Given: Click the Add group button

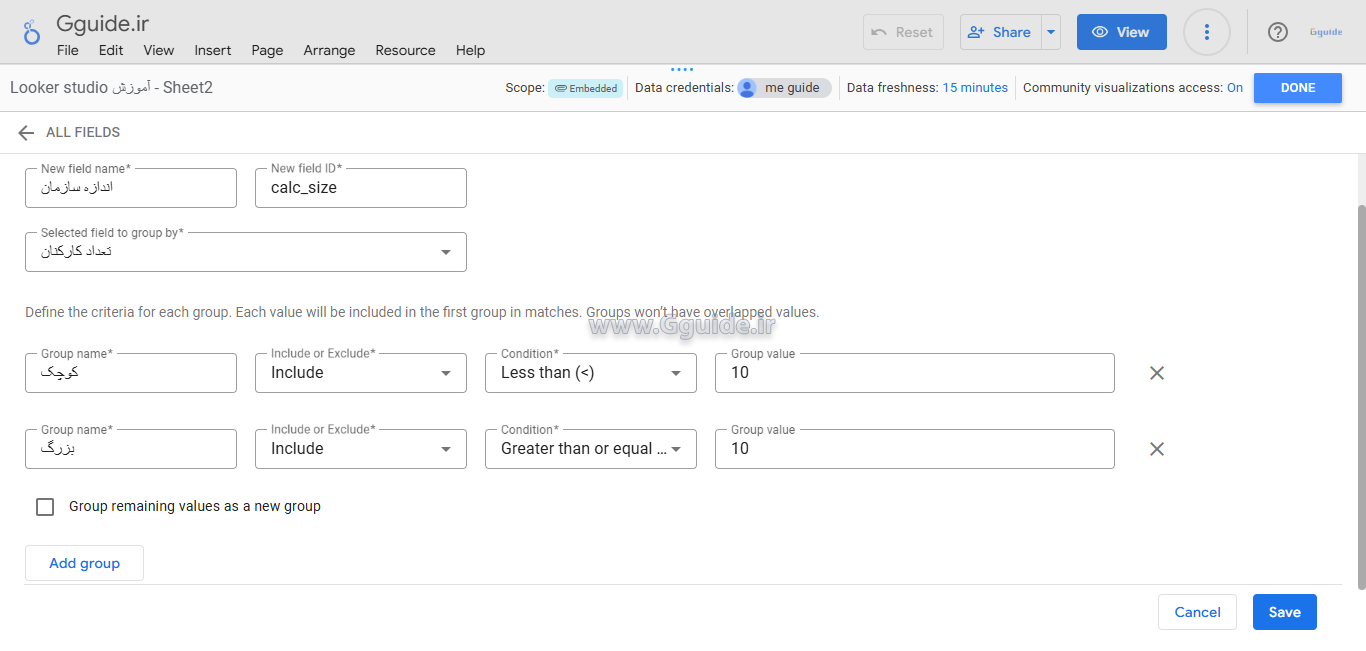Looking at the screenshot, I should coord(84,563).
